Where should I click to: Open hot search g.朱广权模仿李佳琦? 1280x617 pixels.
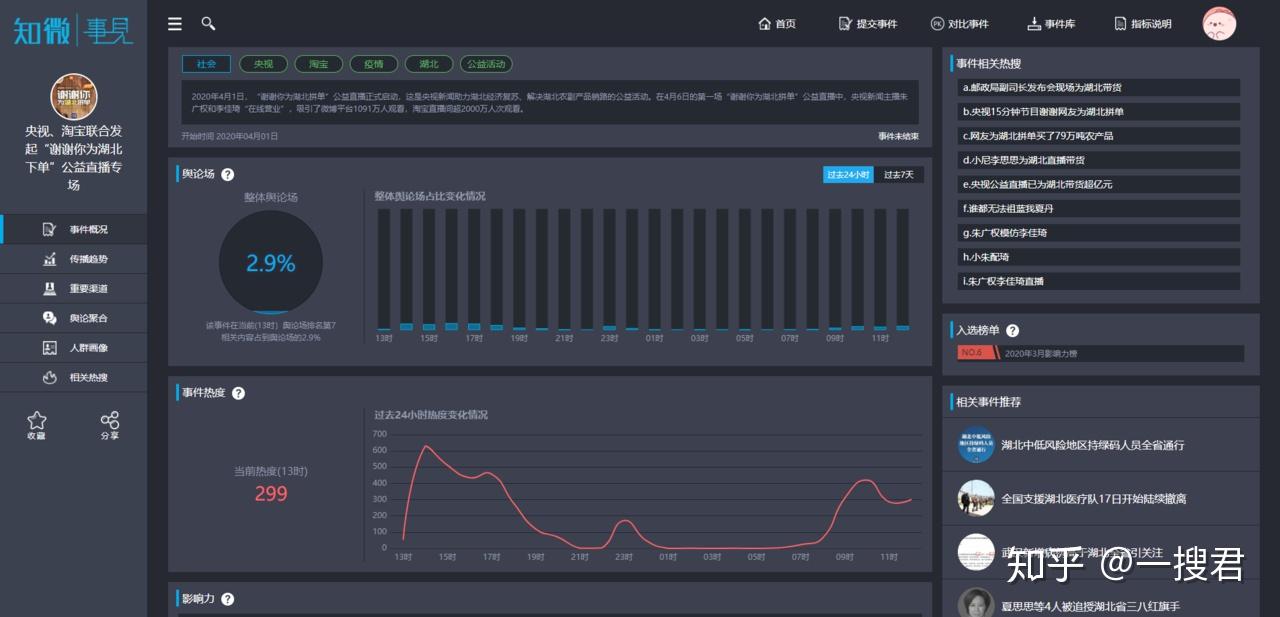click(1099, 233)
